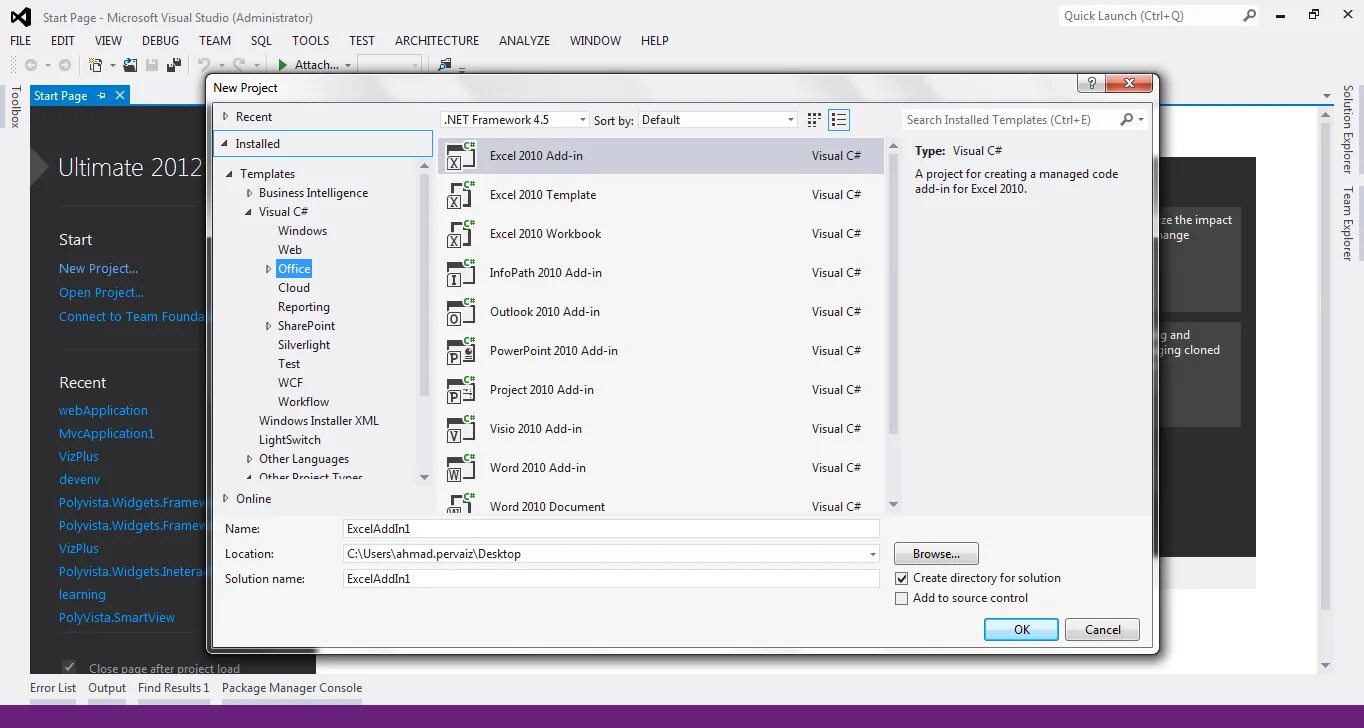Viewport: 1364px width, 728px height.
Task: Click the Solution name input field
Action: [x=611, y=579]
